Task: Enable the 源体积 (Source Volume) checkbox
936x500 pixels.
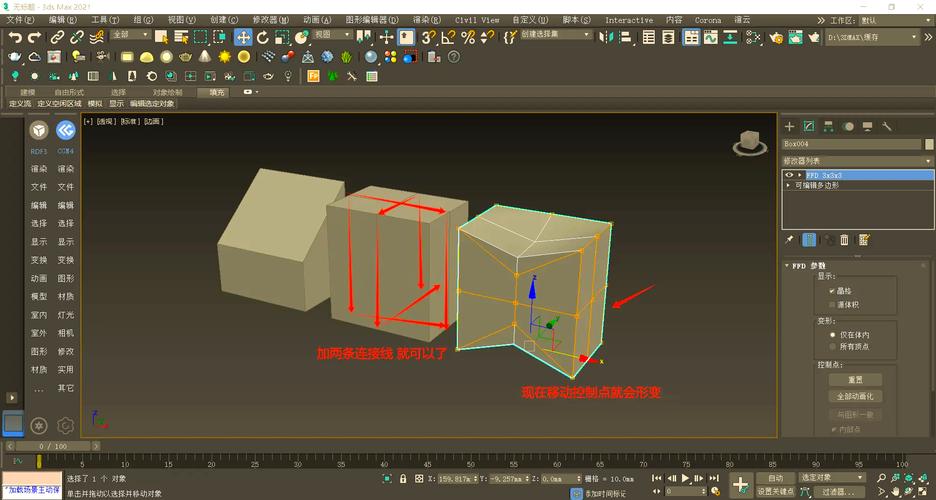Action: tap(832, 304)
